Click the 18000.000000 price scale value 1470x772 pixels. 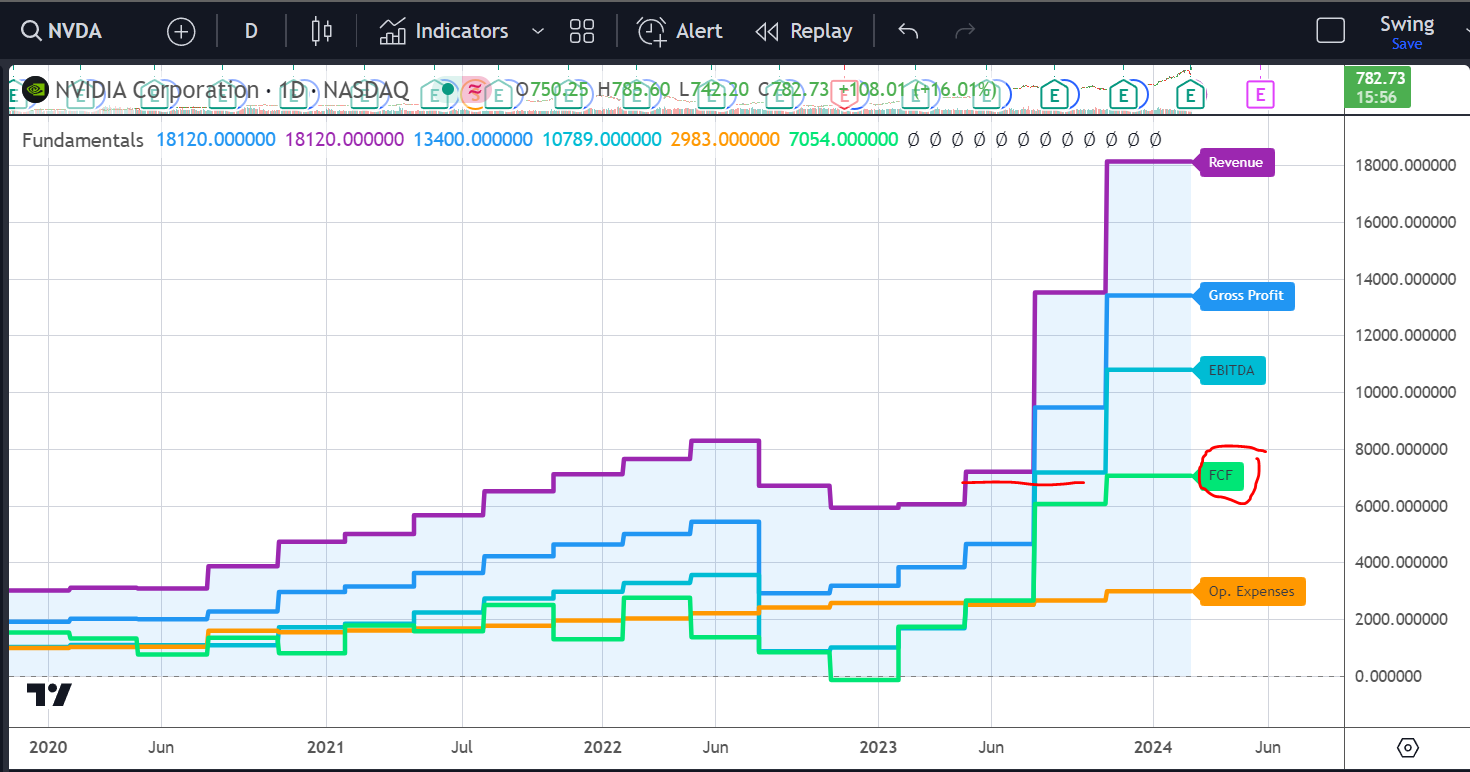pos(1405,165)
